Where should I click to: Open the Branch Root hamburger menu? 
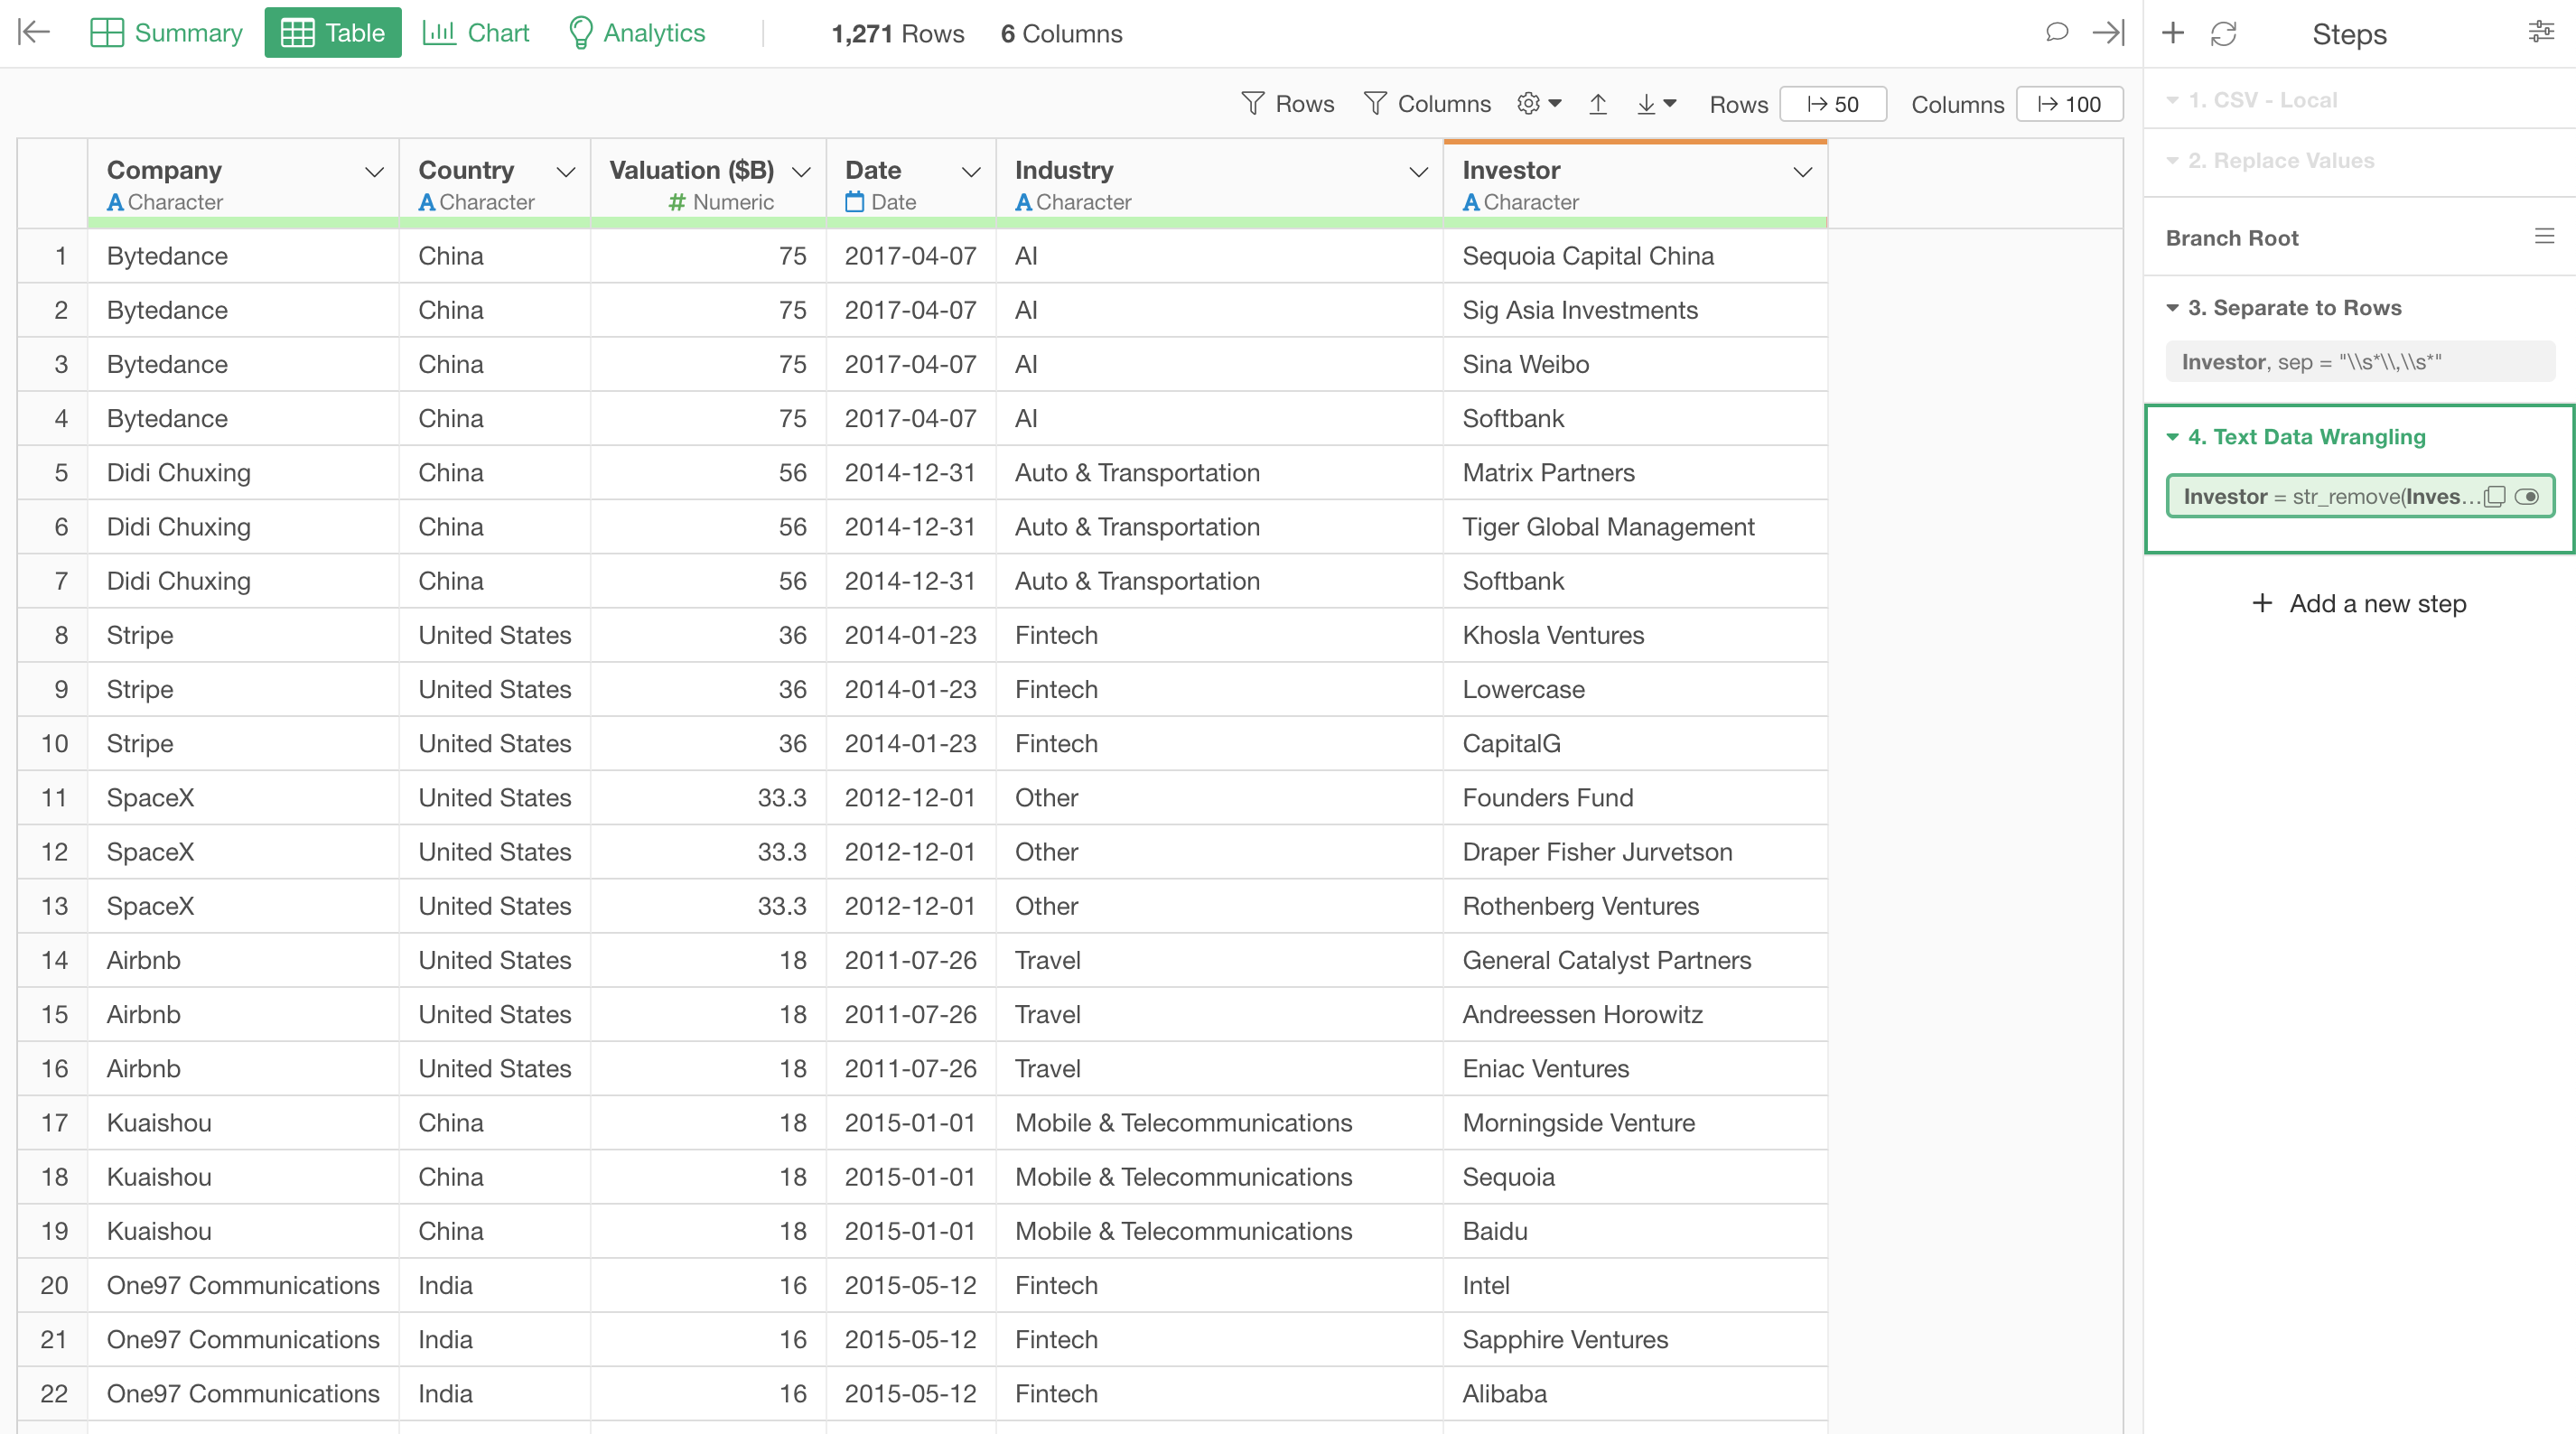tap(2544, 237)
